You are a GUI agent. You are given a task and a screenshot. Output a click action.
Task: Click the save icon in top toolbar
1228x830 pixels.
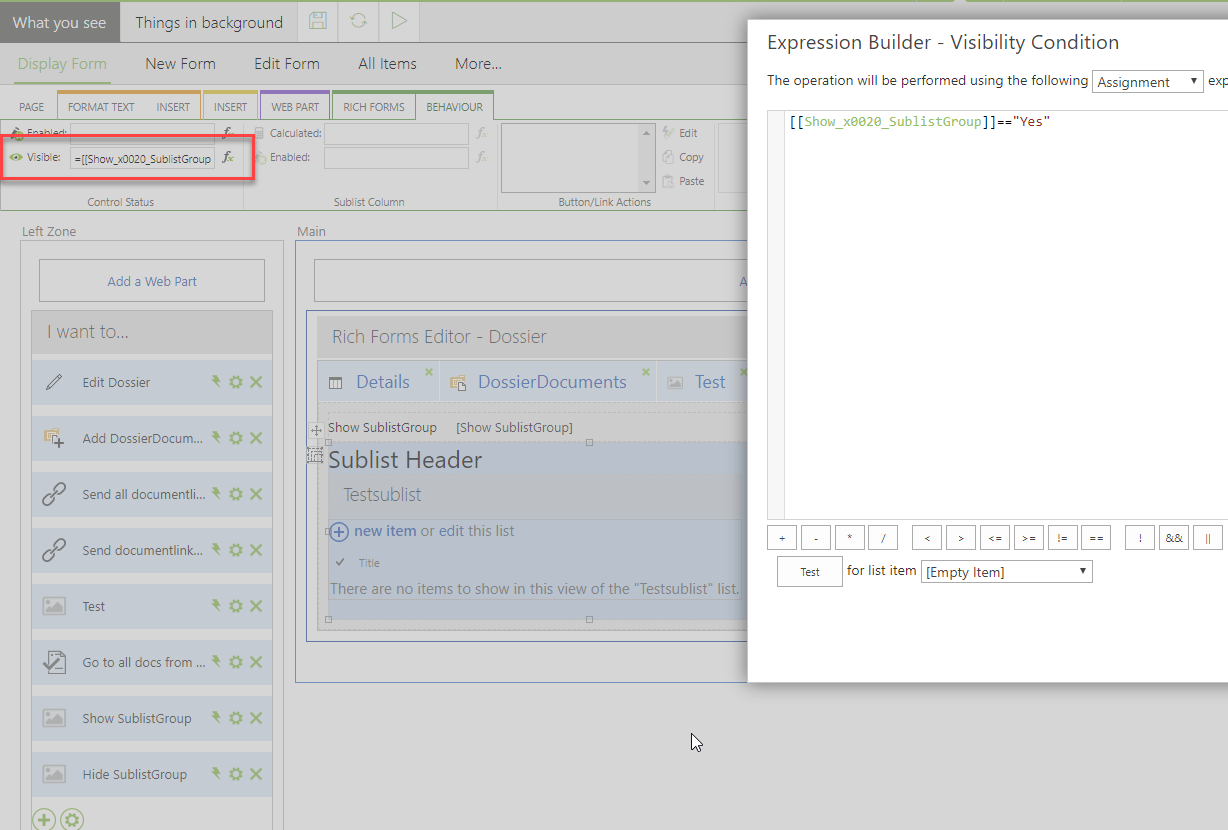pyautogui.click(x=318, y=21)
